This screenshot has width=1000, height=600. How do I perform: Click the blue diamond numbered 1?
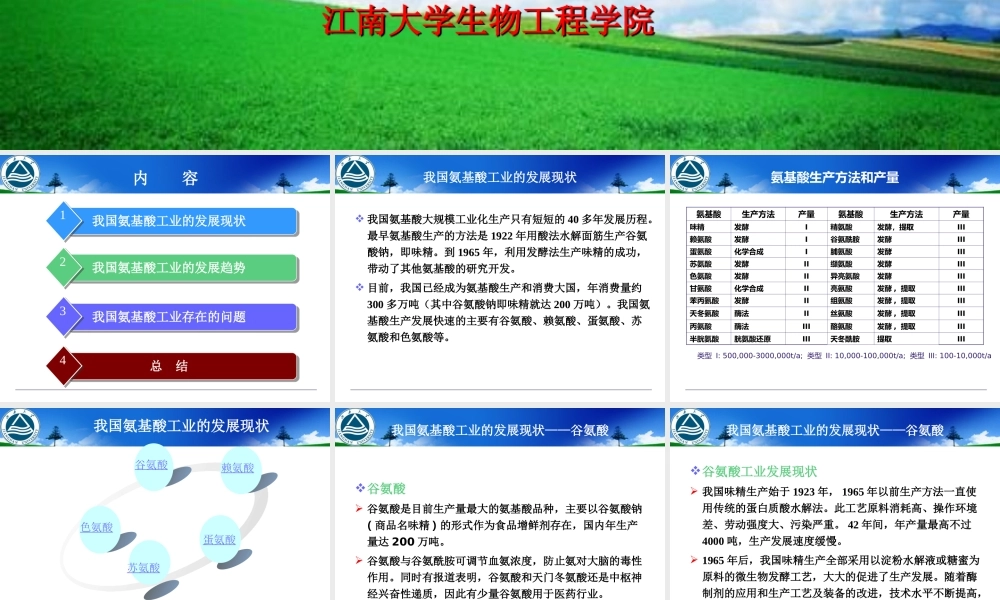click(64, 221)
